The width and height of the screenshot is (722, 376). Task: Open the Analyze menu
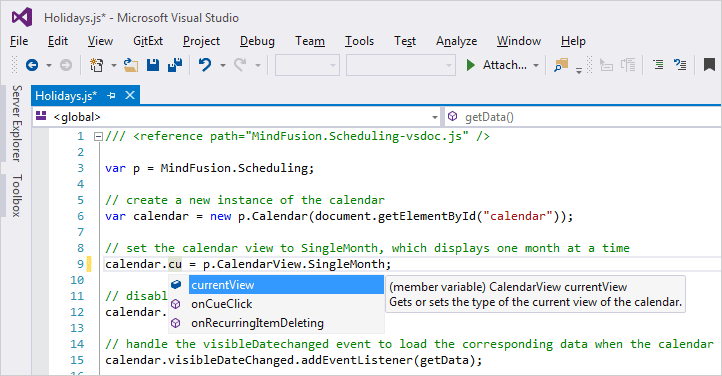(x=456, y=41)
